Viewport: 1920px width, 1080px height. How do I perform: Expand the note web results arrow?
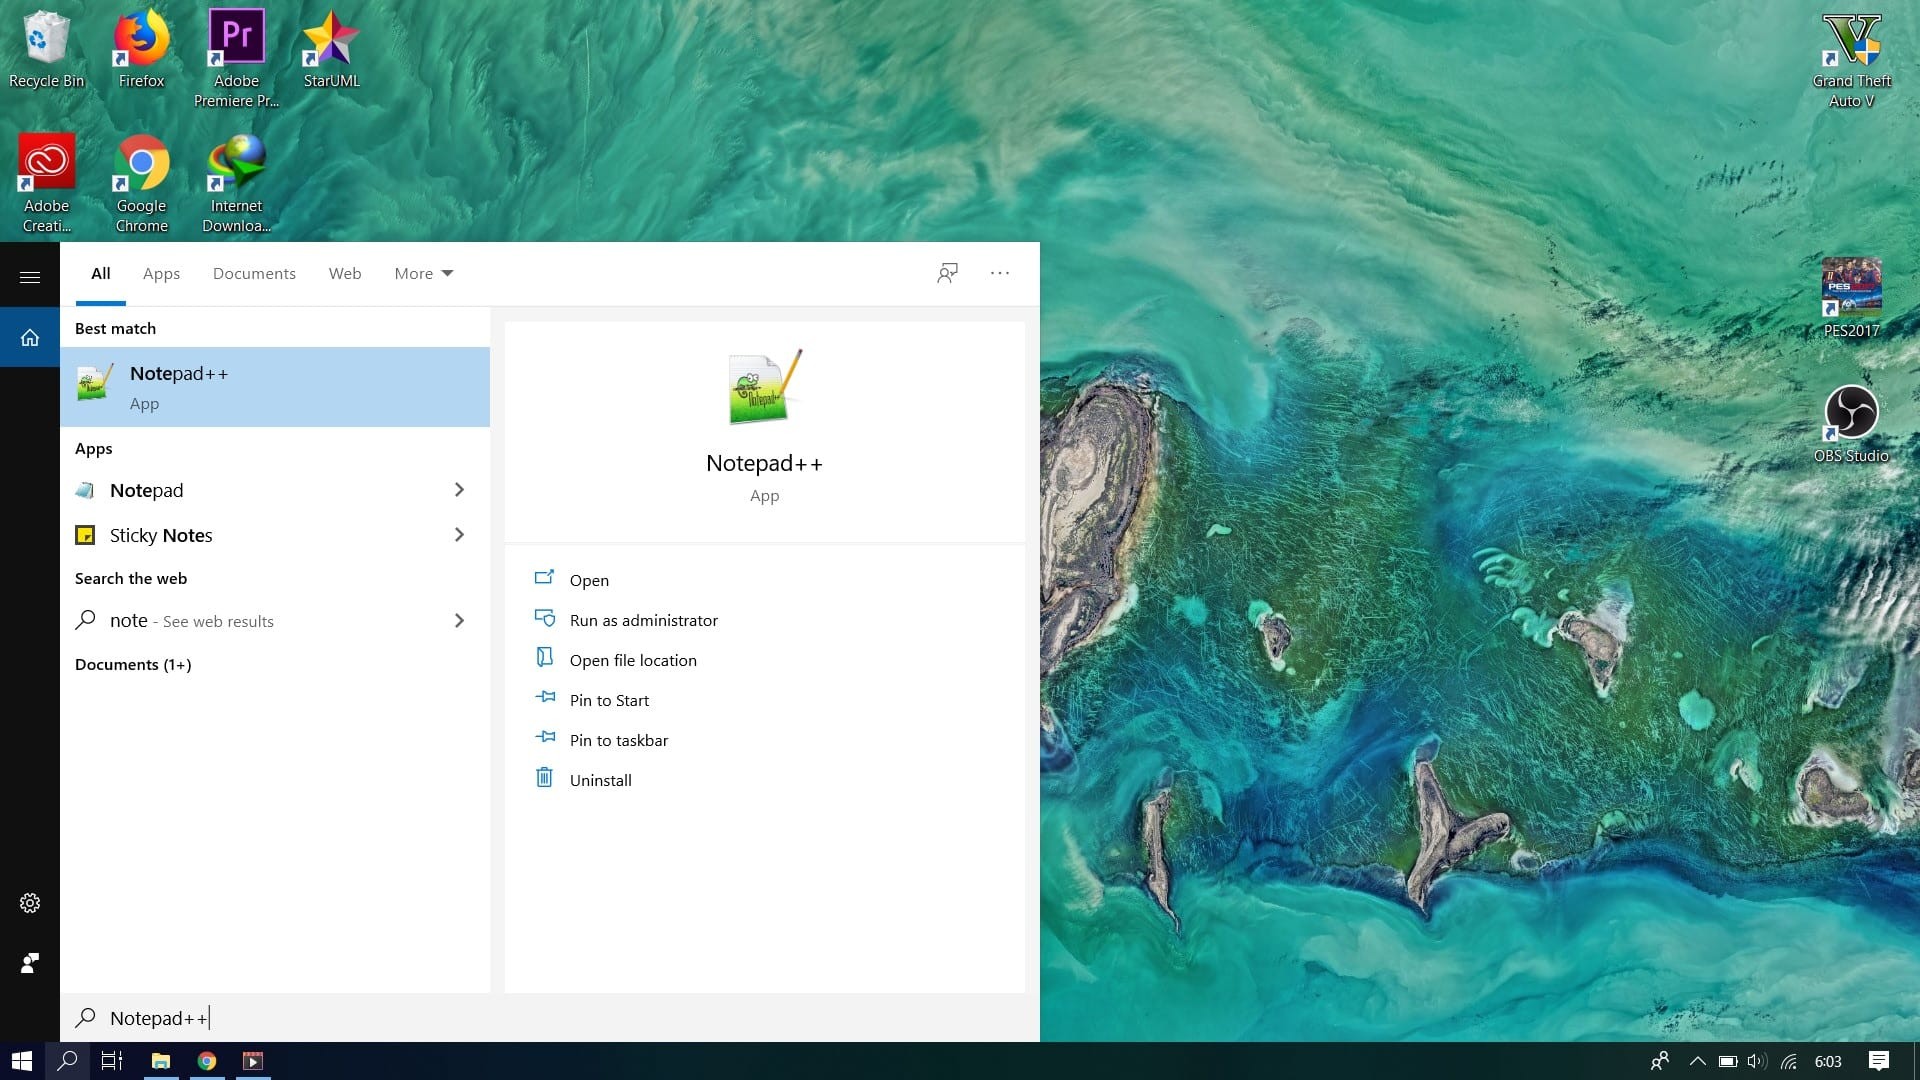459,621
